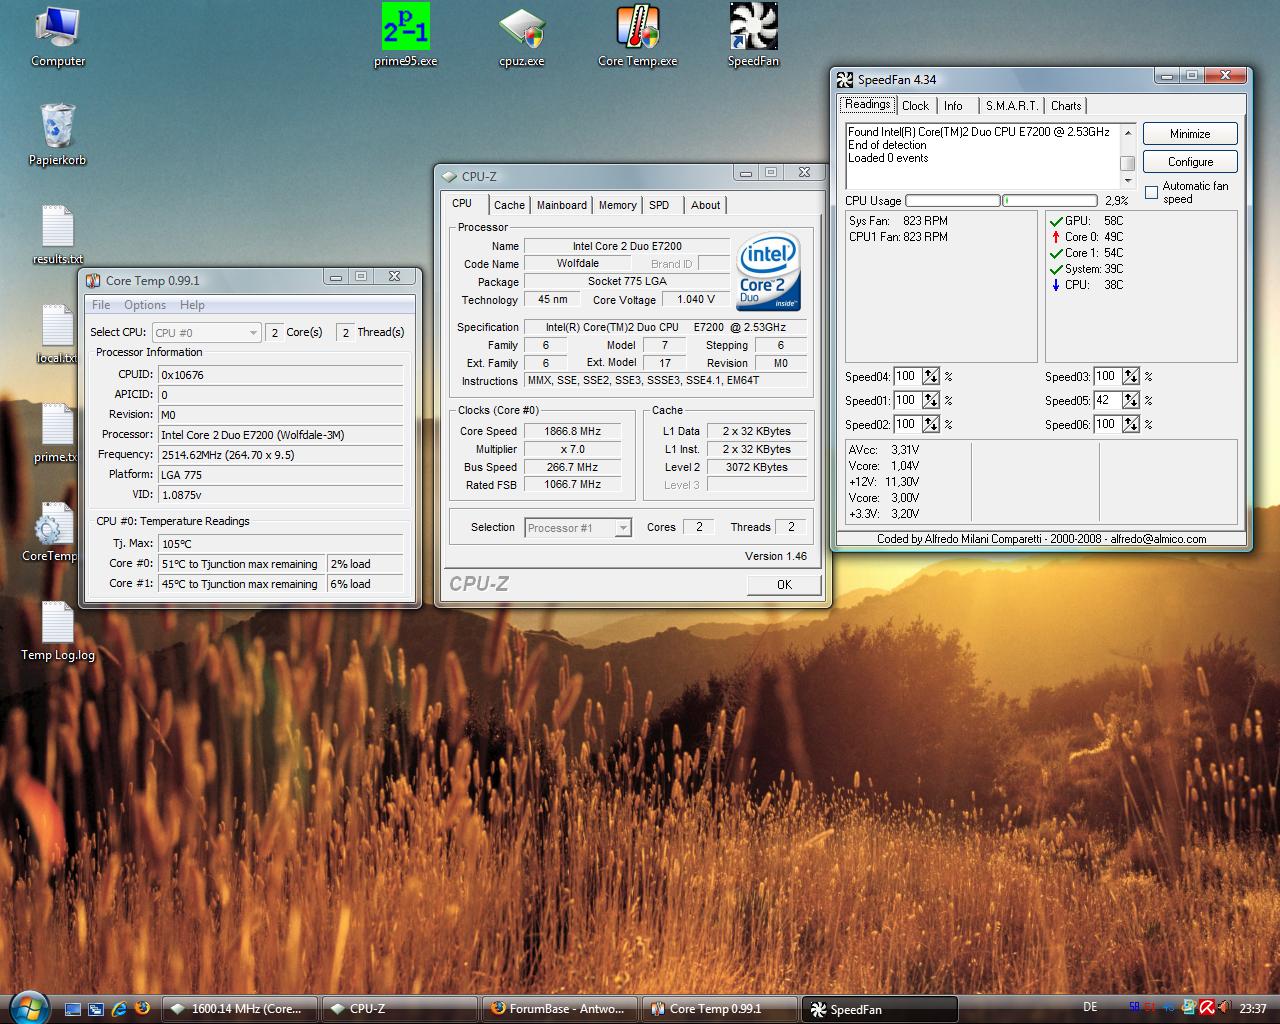The image size is (1280, 1024).
Task: Click the taskbar clock showing 23:37
Action: pyautogui.click(x=1253, y=1009)
